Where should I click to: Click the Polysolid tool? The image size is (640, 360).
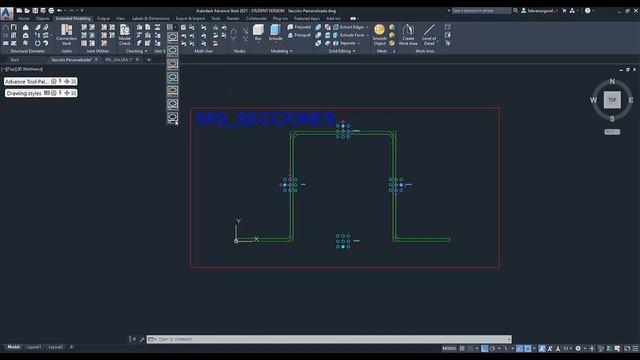click(299, 27)
